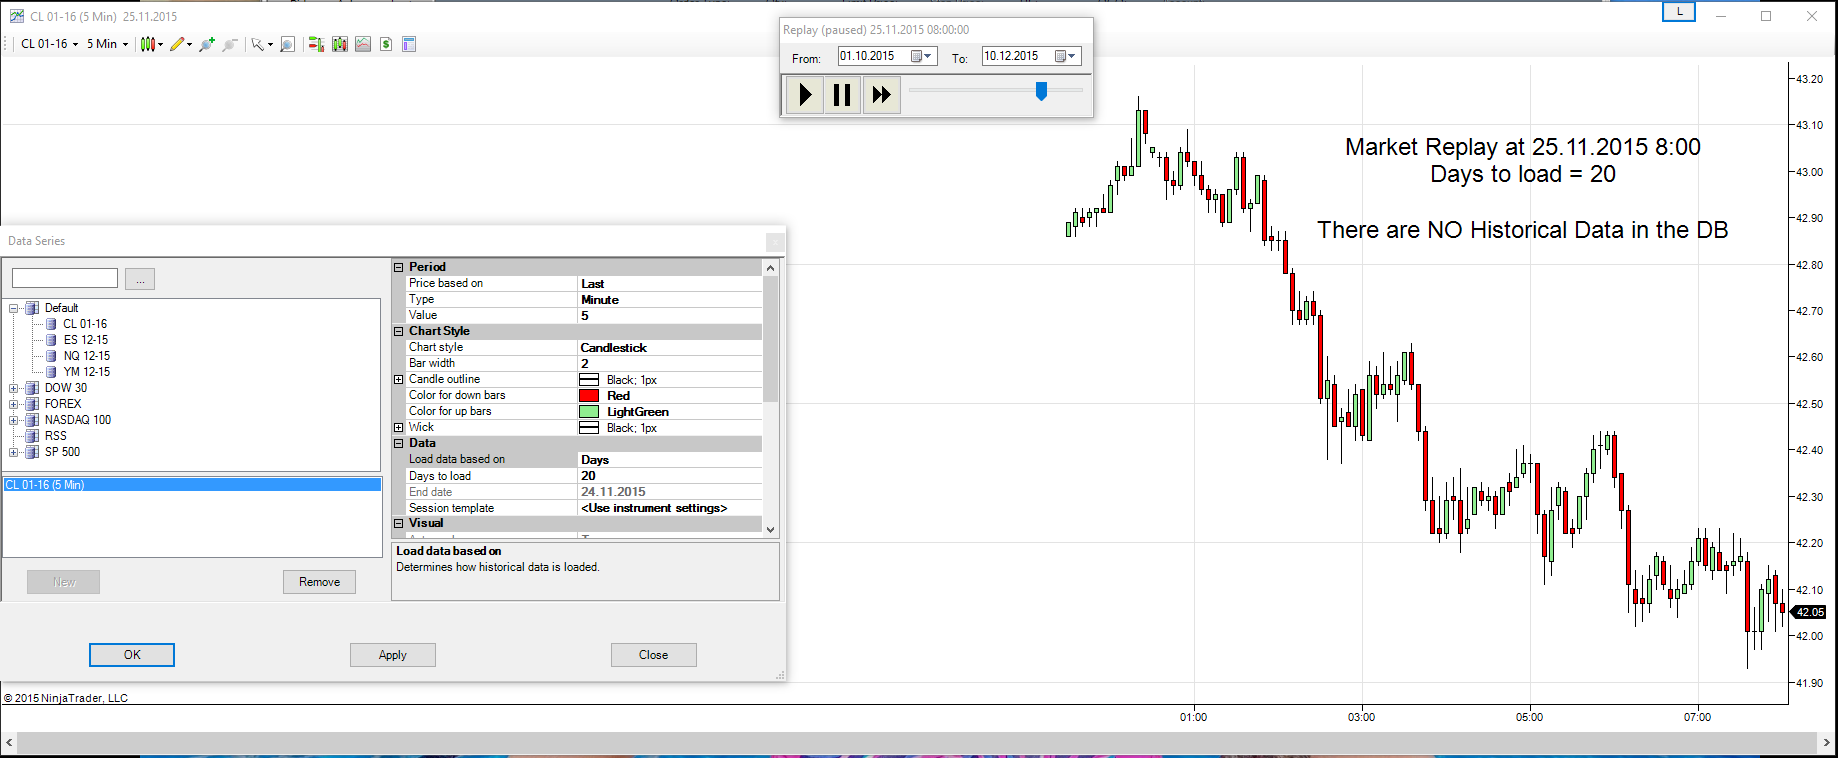Screen dimensions: 1838x758
Task: Click the Data Series dialog X button
Action: pos(775,241)
